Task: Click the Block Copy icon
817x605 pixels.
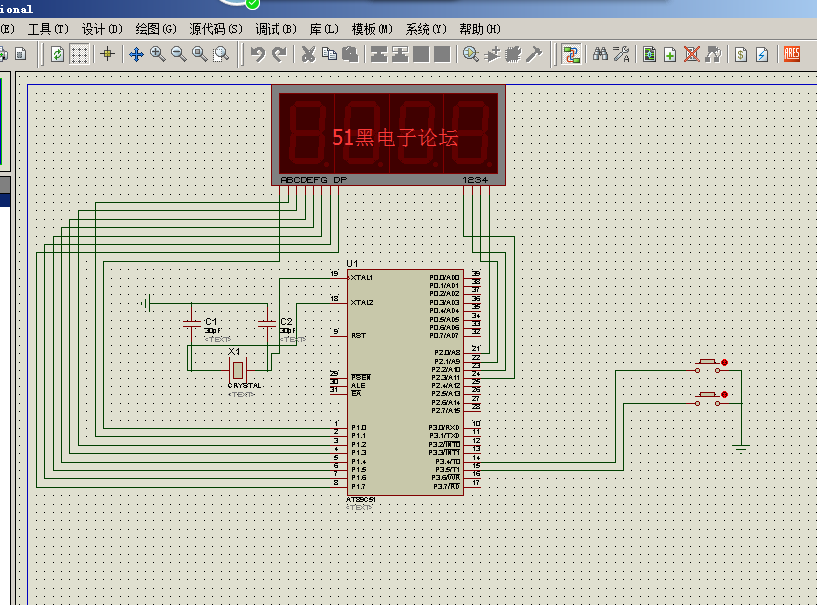Action: [x=379, y=54]
